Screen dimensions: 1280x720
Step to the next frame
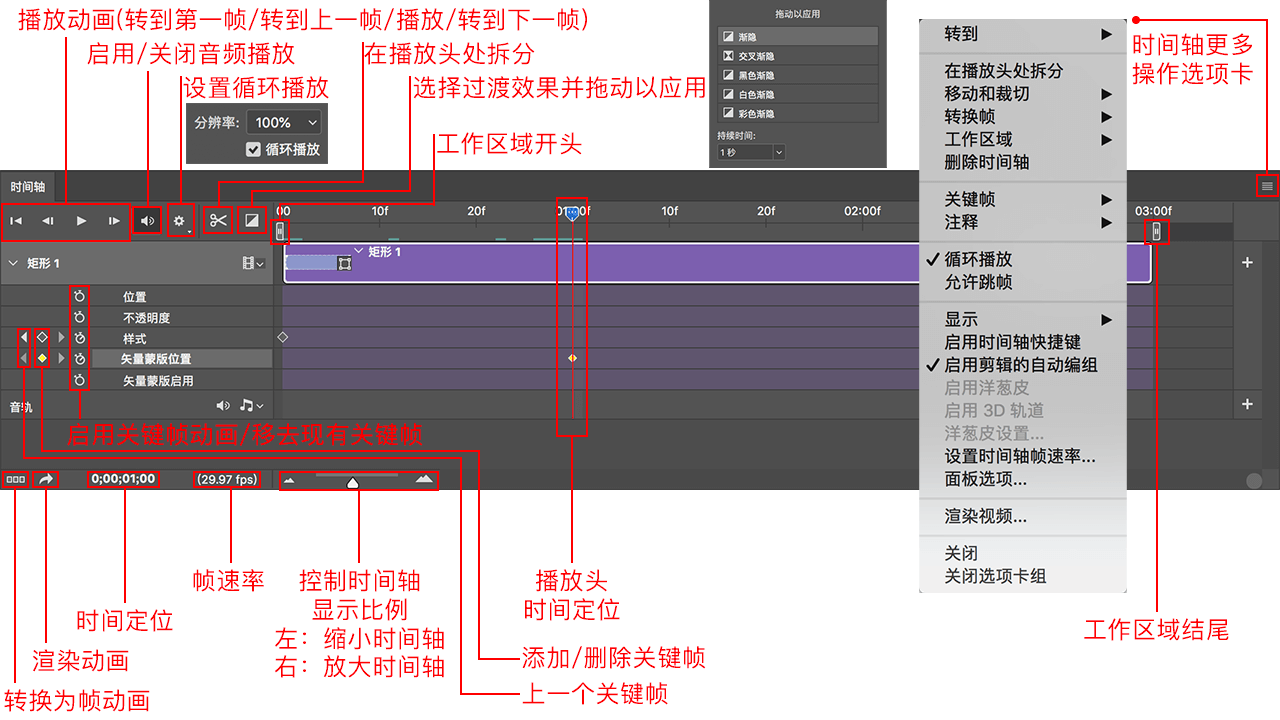[114, 221]
